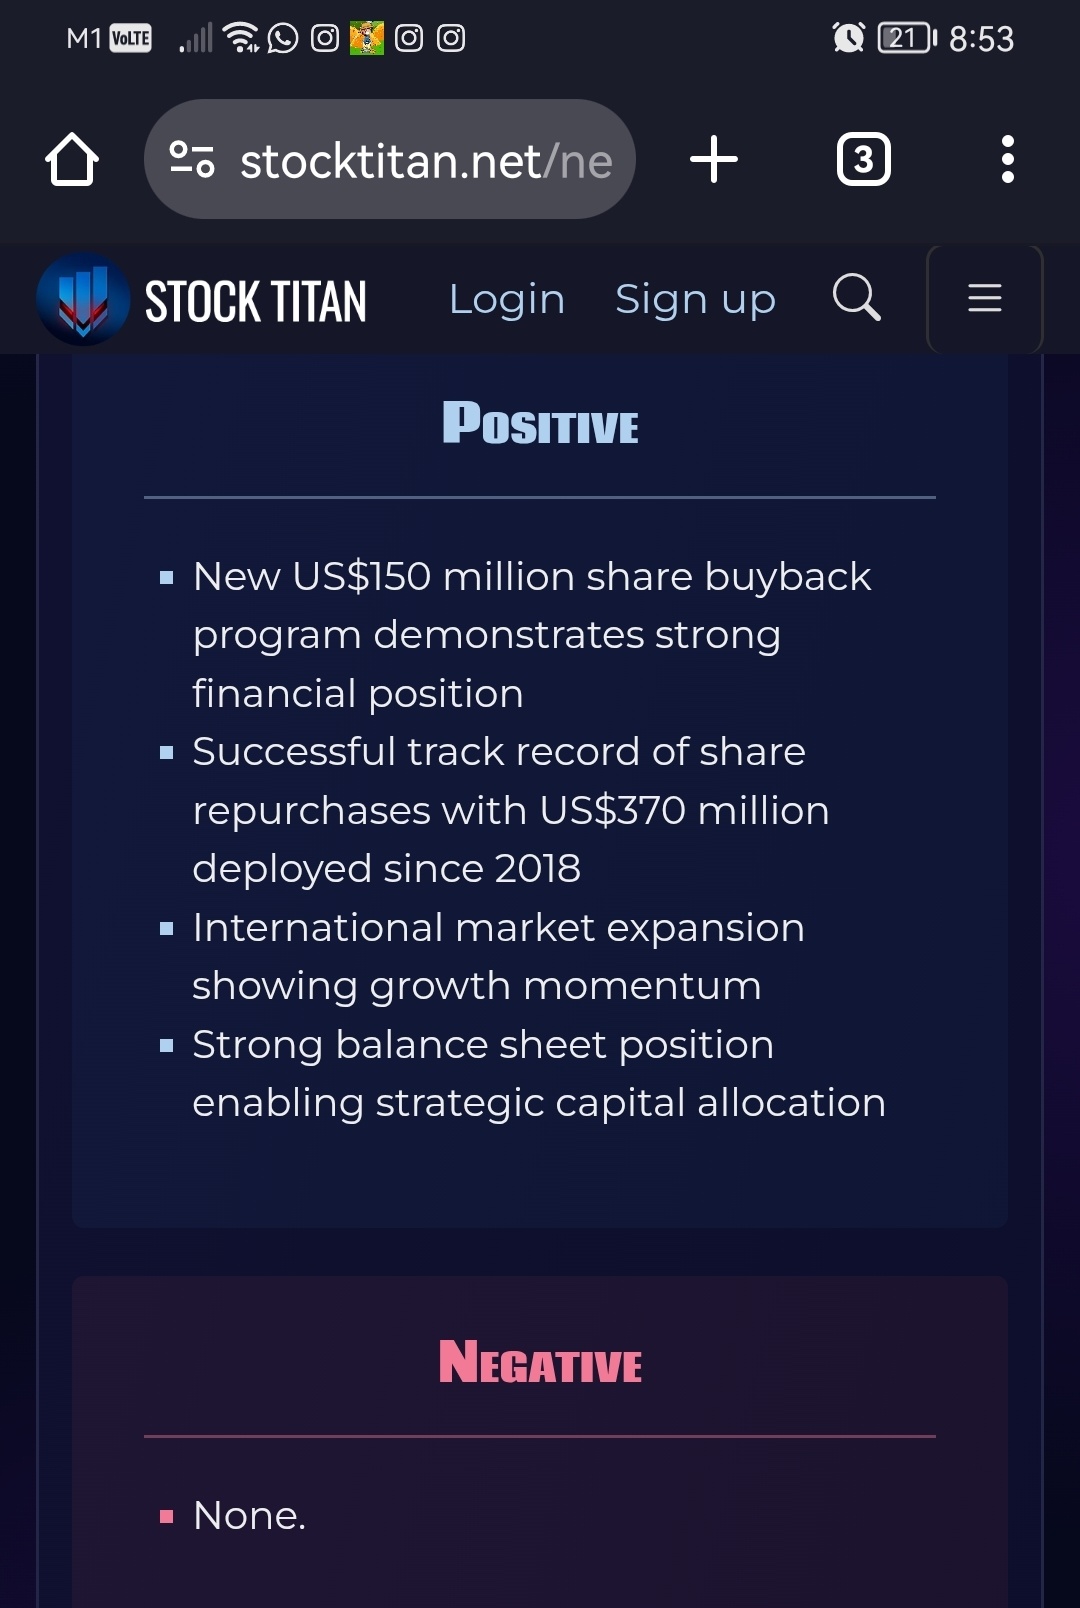Select the US$150 million buyback bullet text
Viewport: 1080px width, 1608px height.
click(x=532, y=634)
